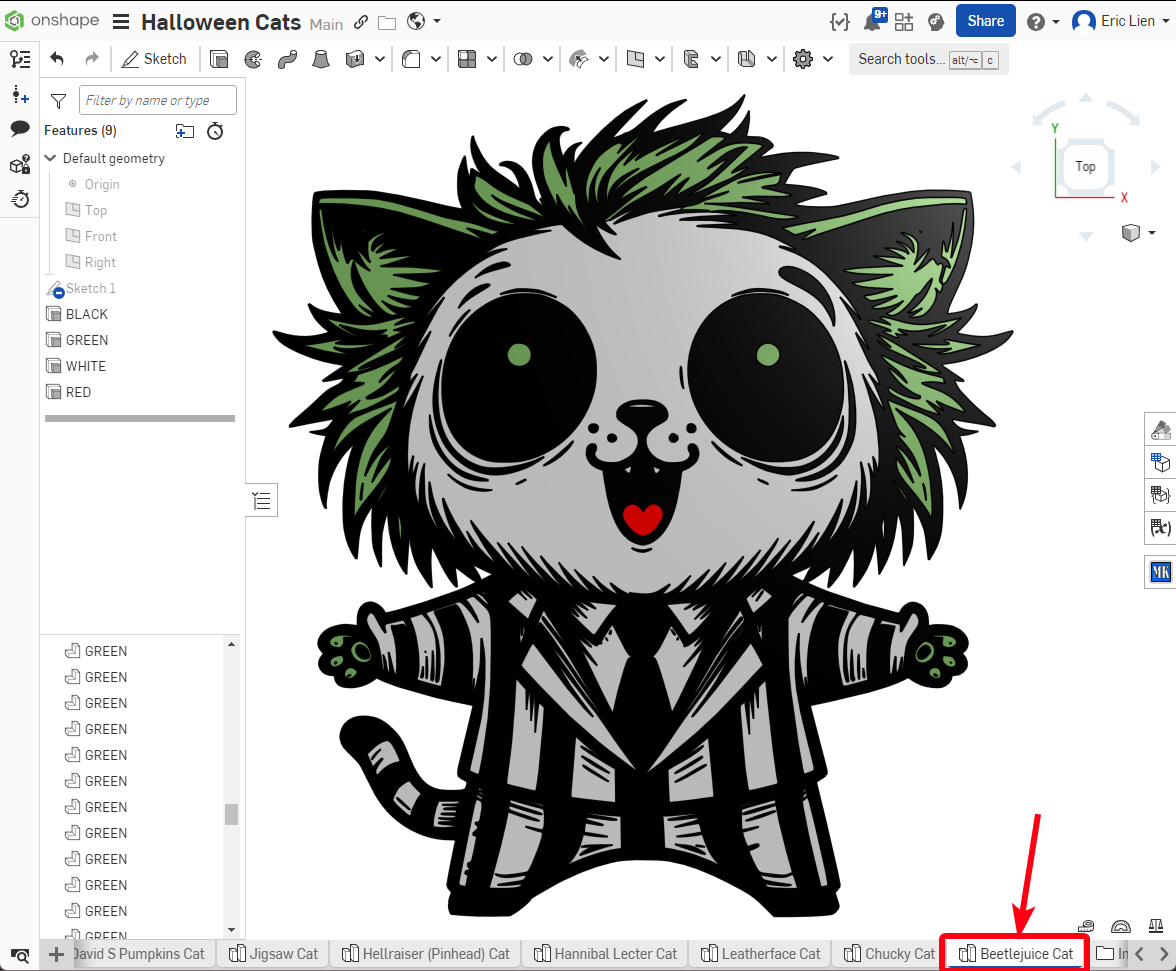Image resolution: width=1176 pixels, height=971 pixels.
Task: Open the Boolean tool dropdown arrow
Action: click(548, 59)
